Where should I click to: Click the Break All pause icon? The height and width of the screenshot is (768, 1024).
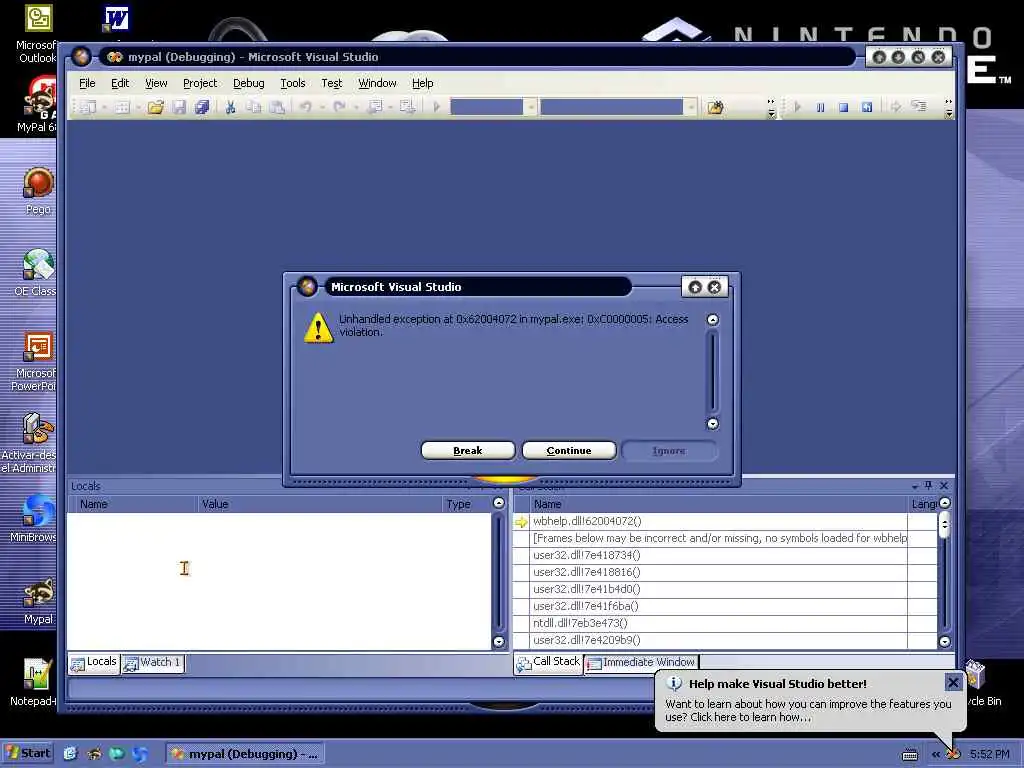820,107
